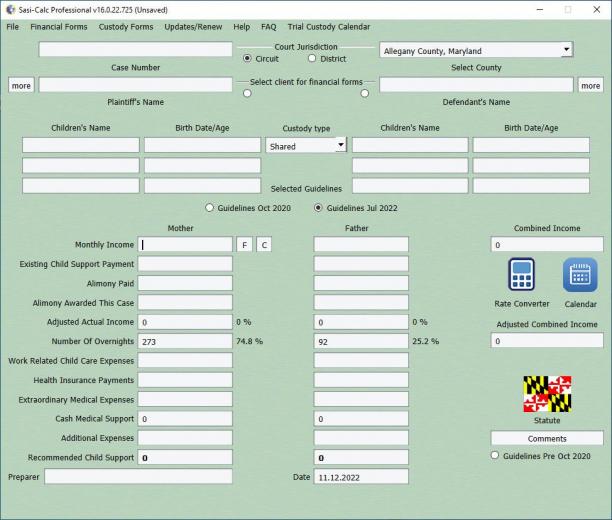Click first right Birth Date/Age field

pos(531,145)
